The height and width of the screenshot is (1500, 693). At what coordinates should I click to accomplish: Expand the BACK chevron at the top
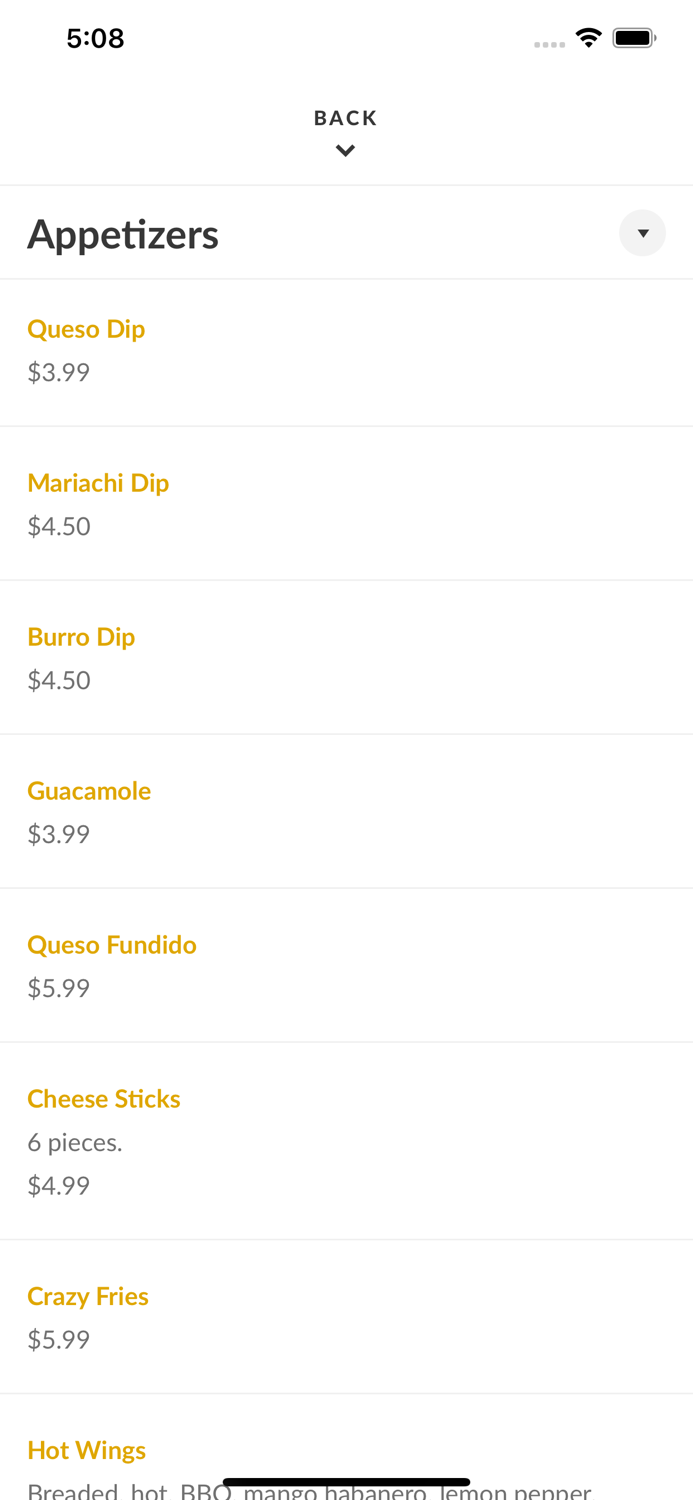point(345,149)
